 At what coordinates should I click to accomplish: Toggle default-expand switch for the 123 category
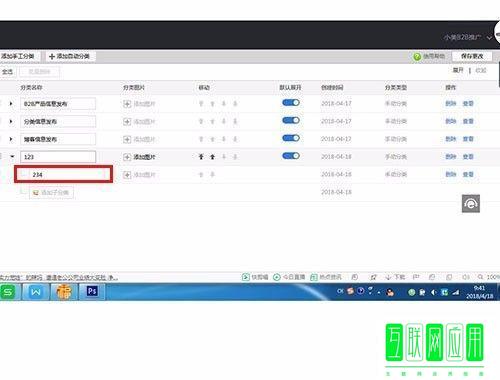point(291,156)
